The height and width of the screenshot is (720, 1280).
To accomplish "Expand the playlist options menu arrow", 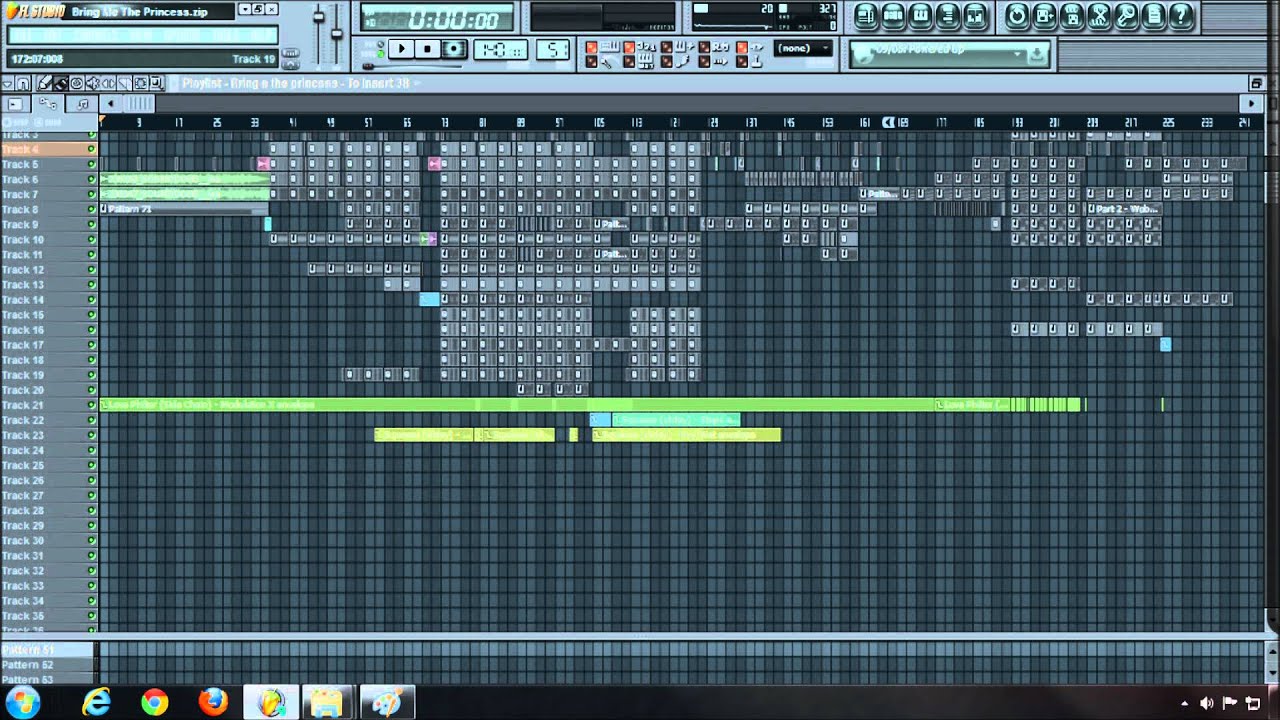I will [8, 84].
